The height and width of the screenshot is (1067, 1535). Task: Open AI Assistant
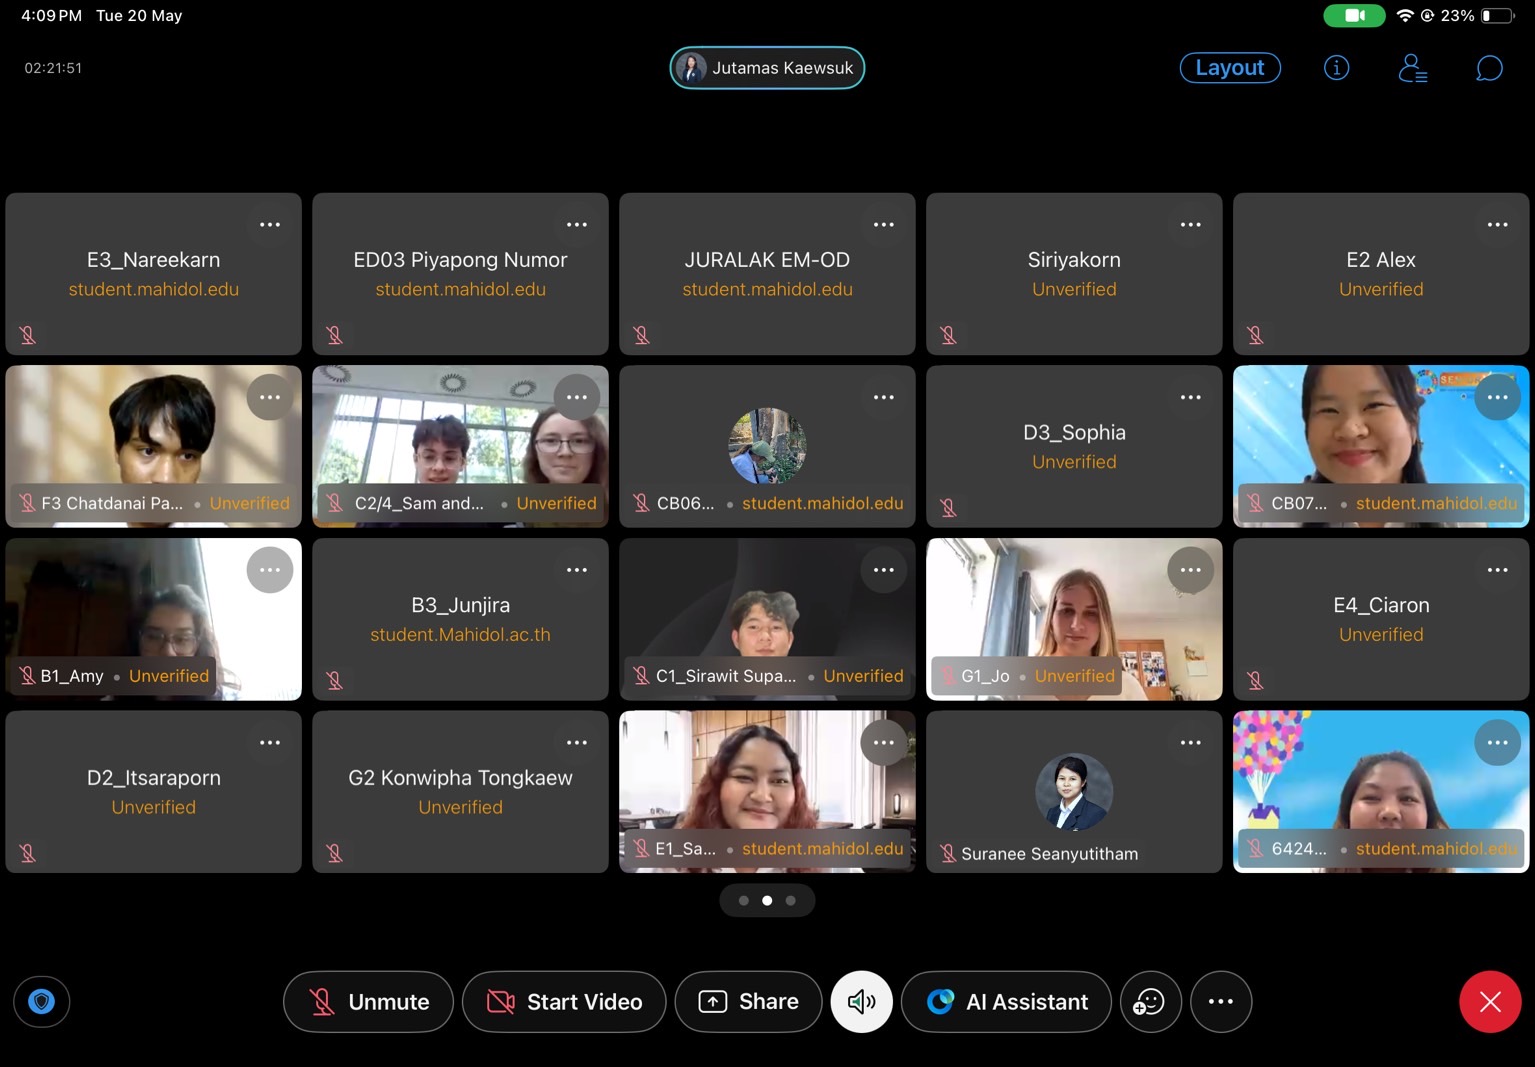(x=1006, y=1001)
